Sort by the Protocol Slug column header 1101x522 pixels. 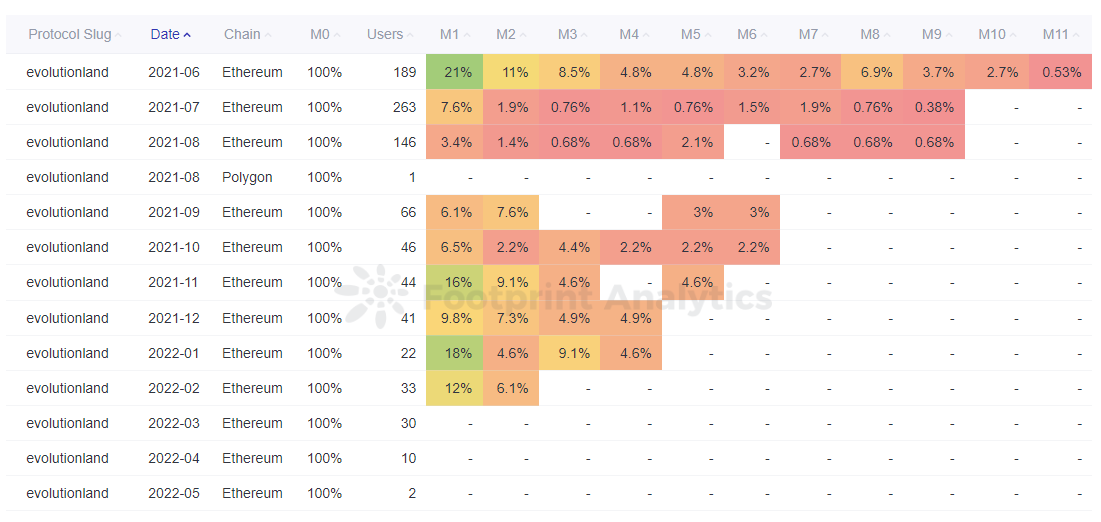74,34
